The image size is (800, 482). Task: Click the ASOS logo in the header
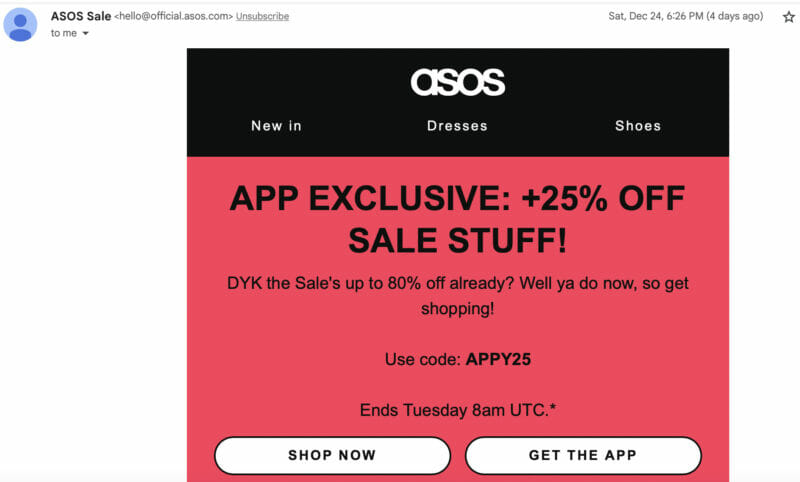(x=458, y=81)
